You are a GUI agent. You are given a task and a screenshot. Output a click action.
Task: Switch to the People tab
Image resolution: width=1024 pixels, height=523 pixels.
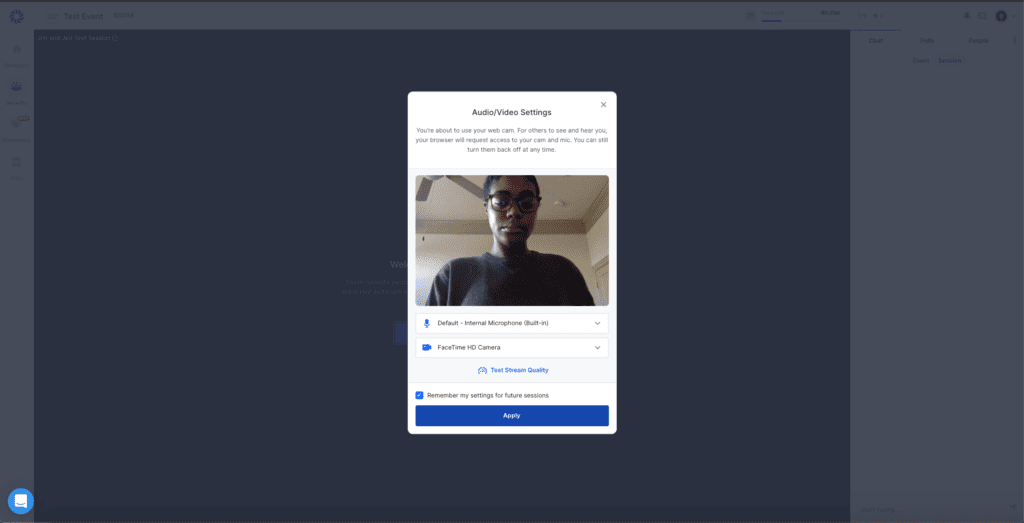tap(978, 40)
